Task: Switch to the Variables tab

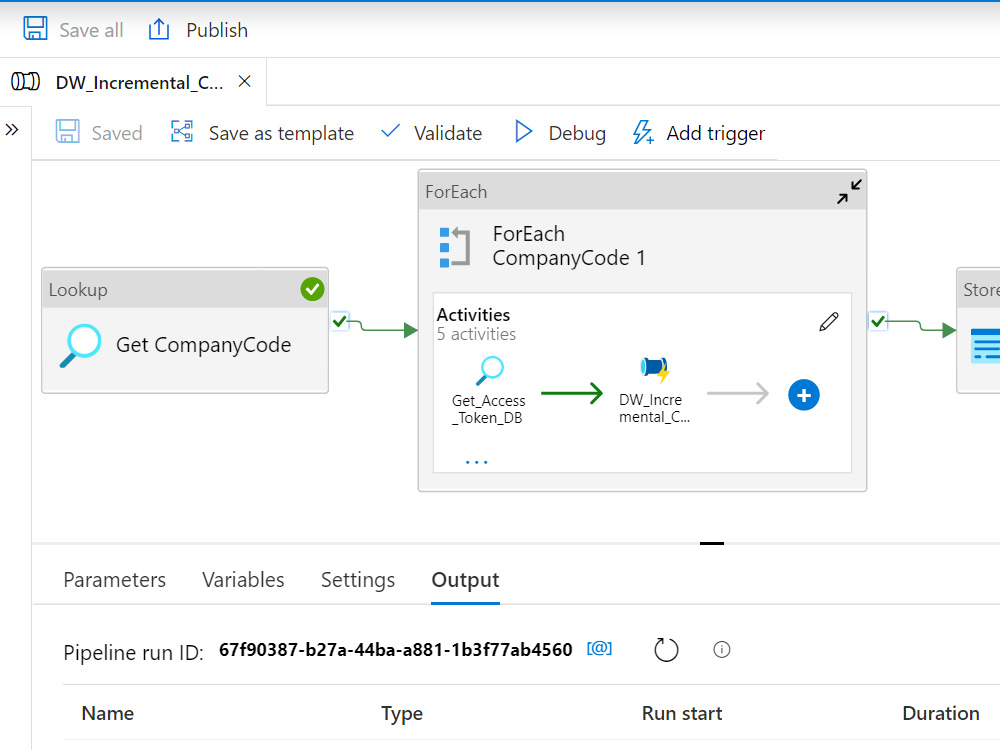Action: 243,580
